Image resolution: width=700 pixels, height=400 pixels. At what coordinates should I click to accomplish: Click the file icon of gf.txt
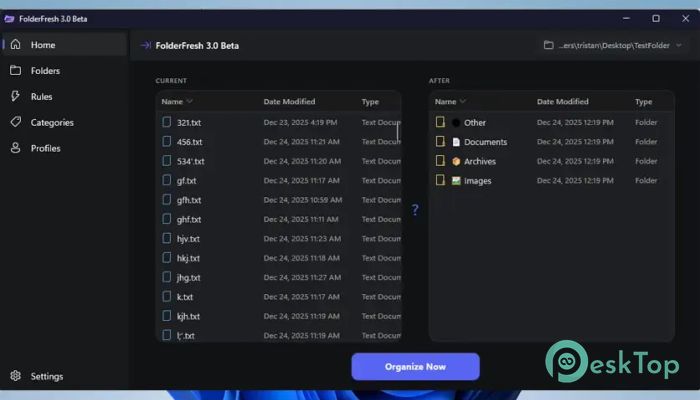167,180
